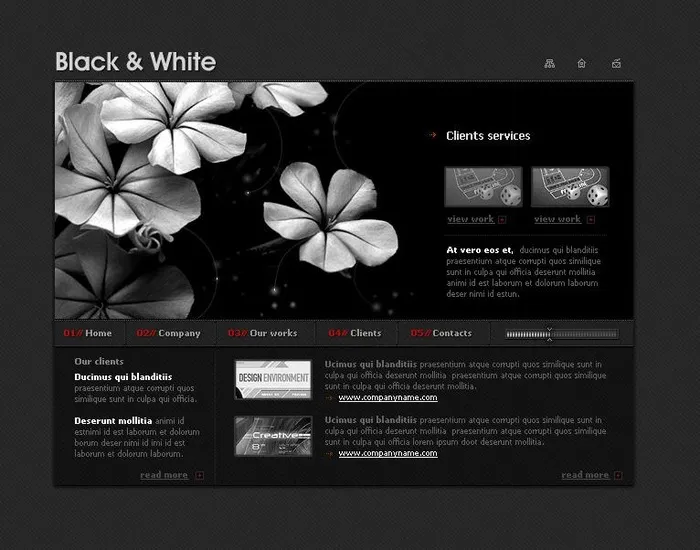Open the Home menu item
Viewport: 700px width, 550px height.
(x=88, y=333)
